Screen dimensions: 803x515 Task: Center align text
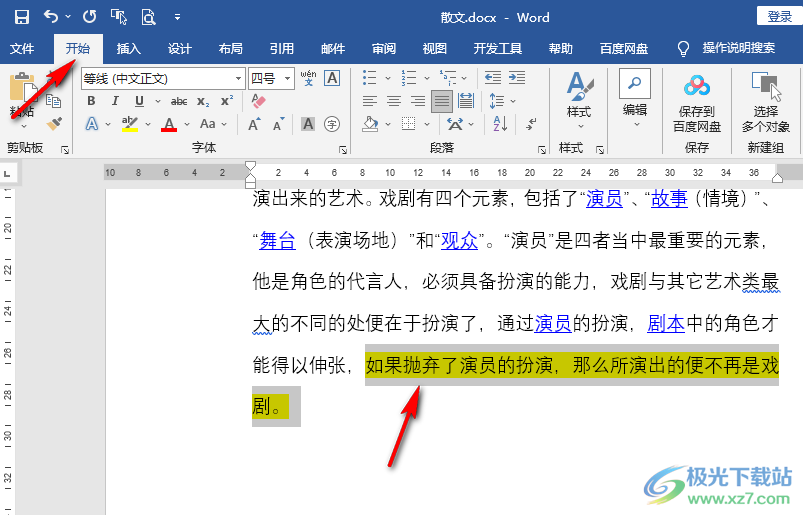click(x=394, y=101)
